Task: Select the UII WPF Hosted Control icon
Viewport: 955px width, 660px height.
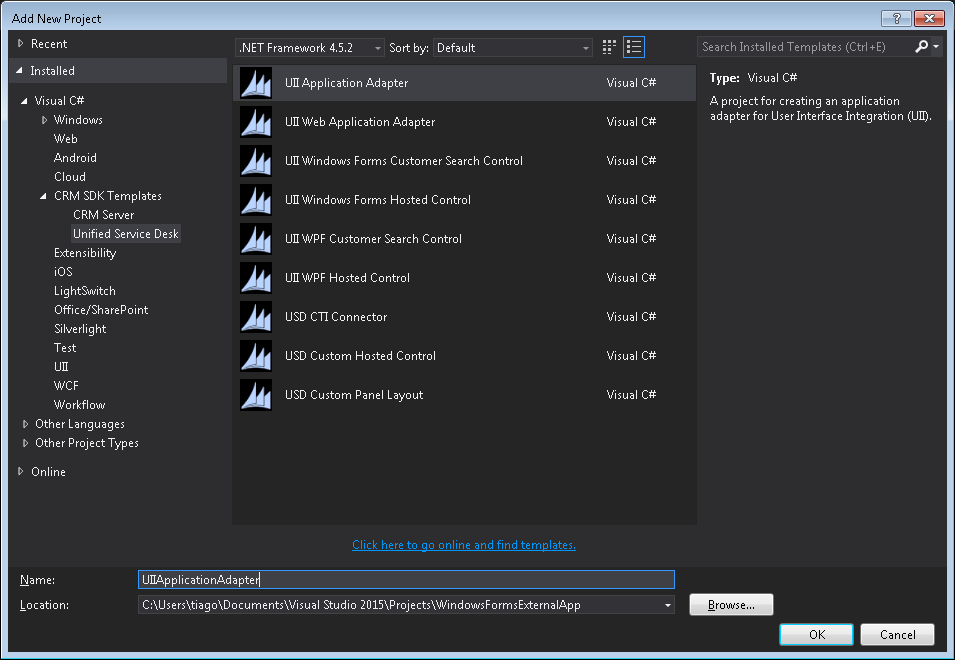Action: coord(256,278)
